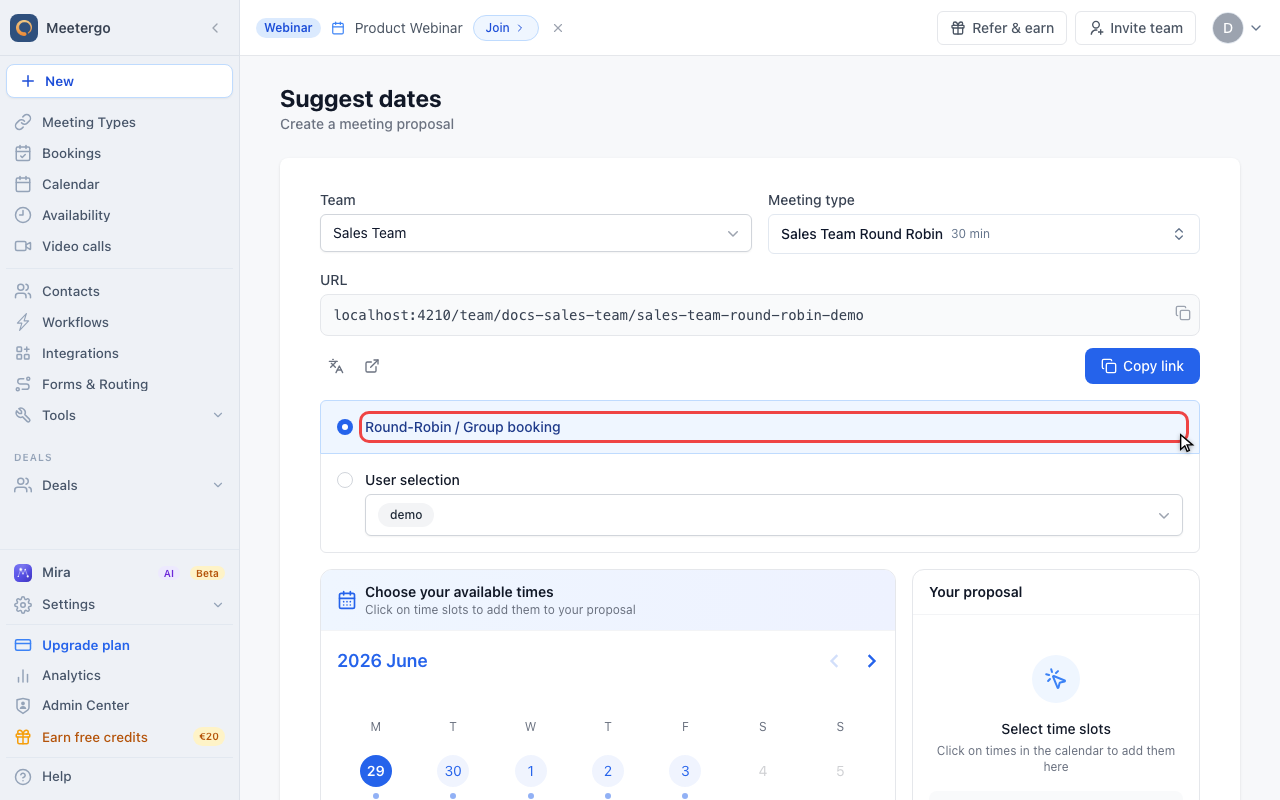Select date 29 in calendar
The height and width of the screenshot is (800, 1280).
click(376, 771)
